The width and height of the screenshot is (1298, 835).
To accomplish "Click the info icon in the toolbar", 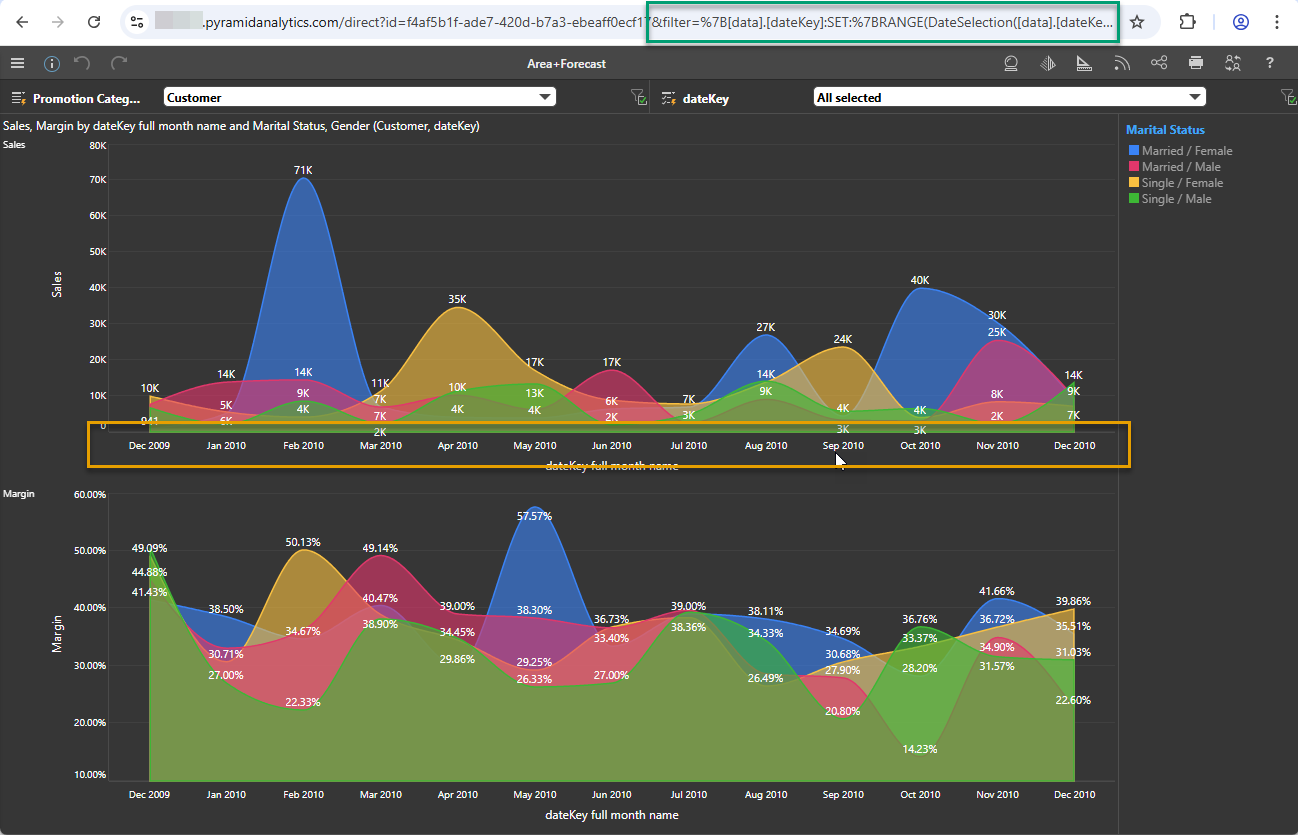I will [52, 63].
